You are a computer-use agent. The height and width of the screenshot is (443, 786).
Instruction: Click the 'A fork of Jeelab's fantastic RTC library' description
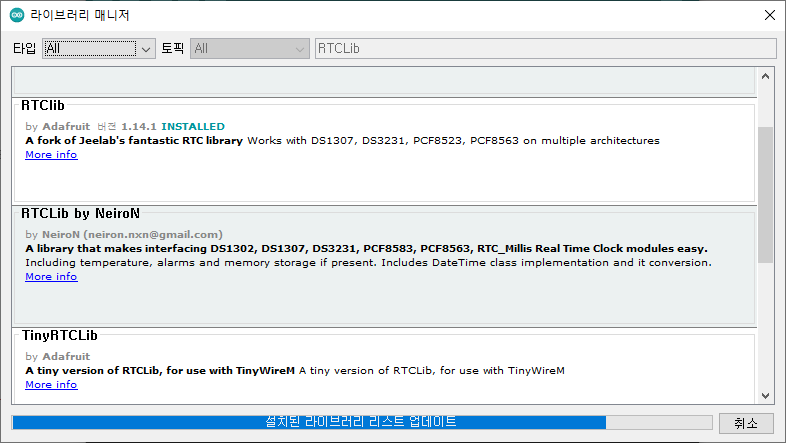pyautogui.click(x=134, y=141)
